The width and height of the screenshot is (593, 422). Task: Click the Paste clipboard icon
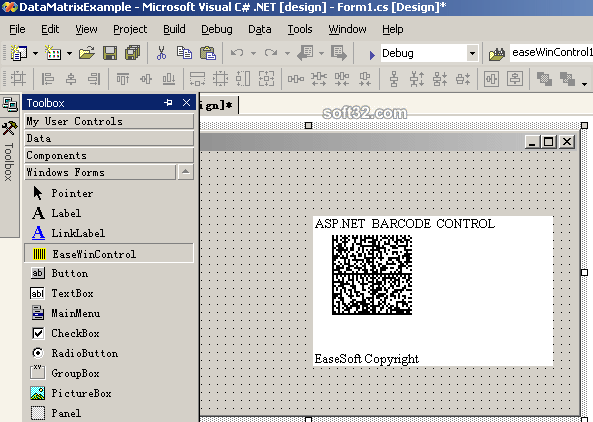click(208, 53)
